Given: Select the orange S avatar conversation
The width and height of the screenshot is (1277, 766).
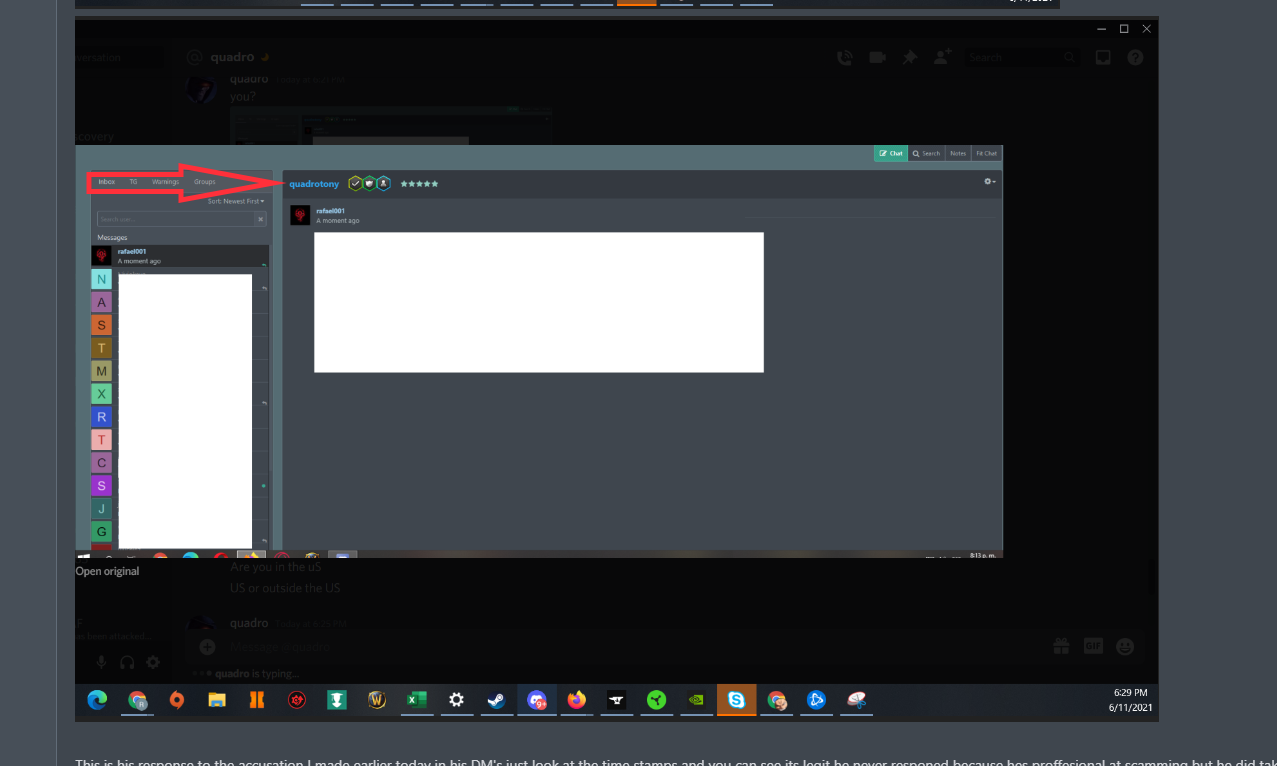Looking at the screenshot, I should point(101,325).
